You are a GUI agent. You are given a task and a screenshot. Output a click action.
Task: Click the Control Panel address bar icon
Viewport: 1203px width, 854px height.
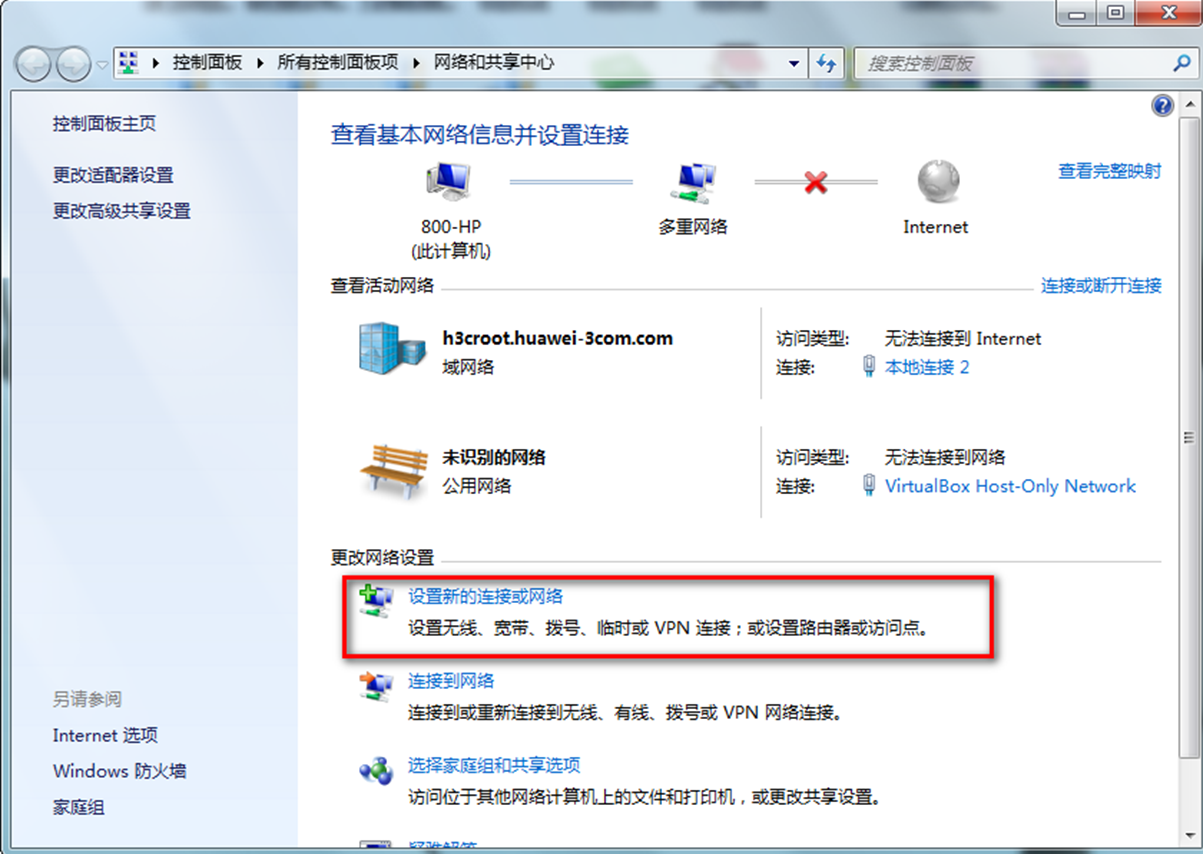point(129,62)
